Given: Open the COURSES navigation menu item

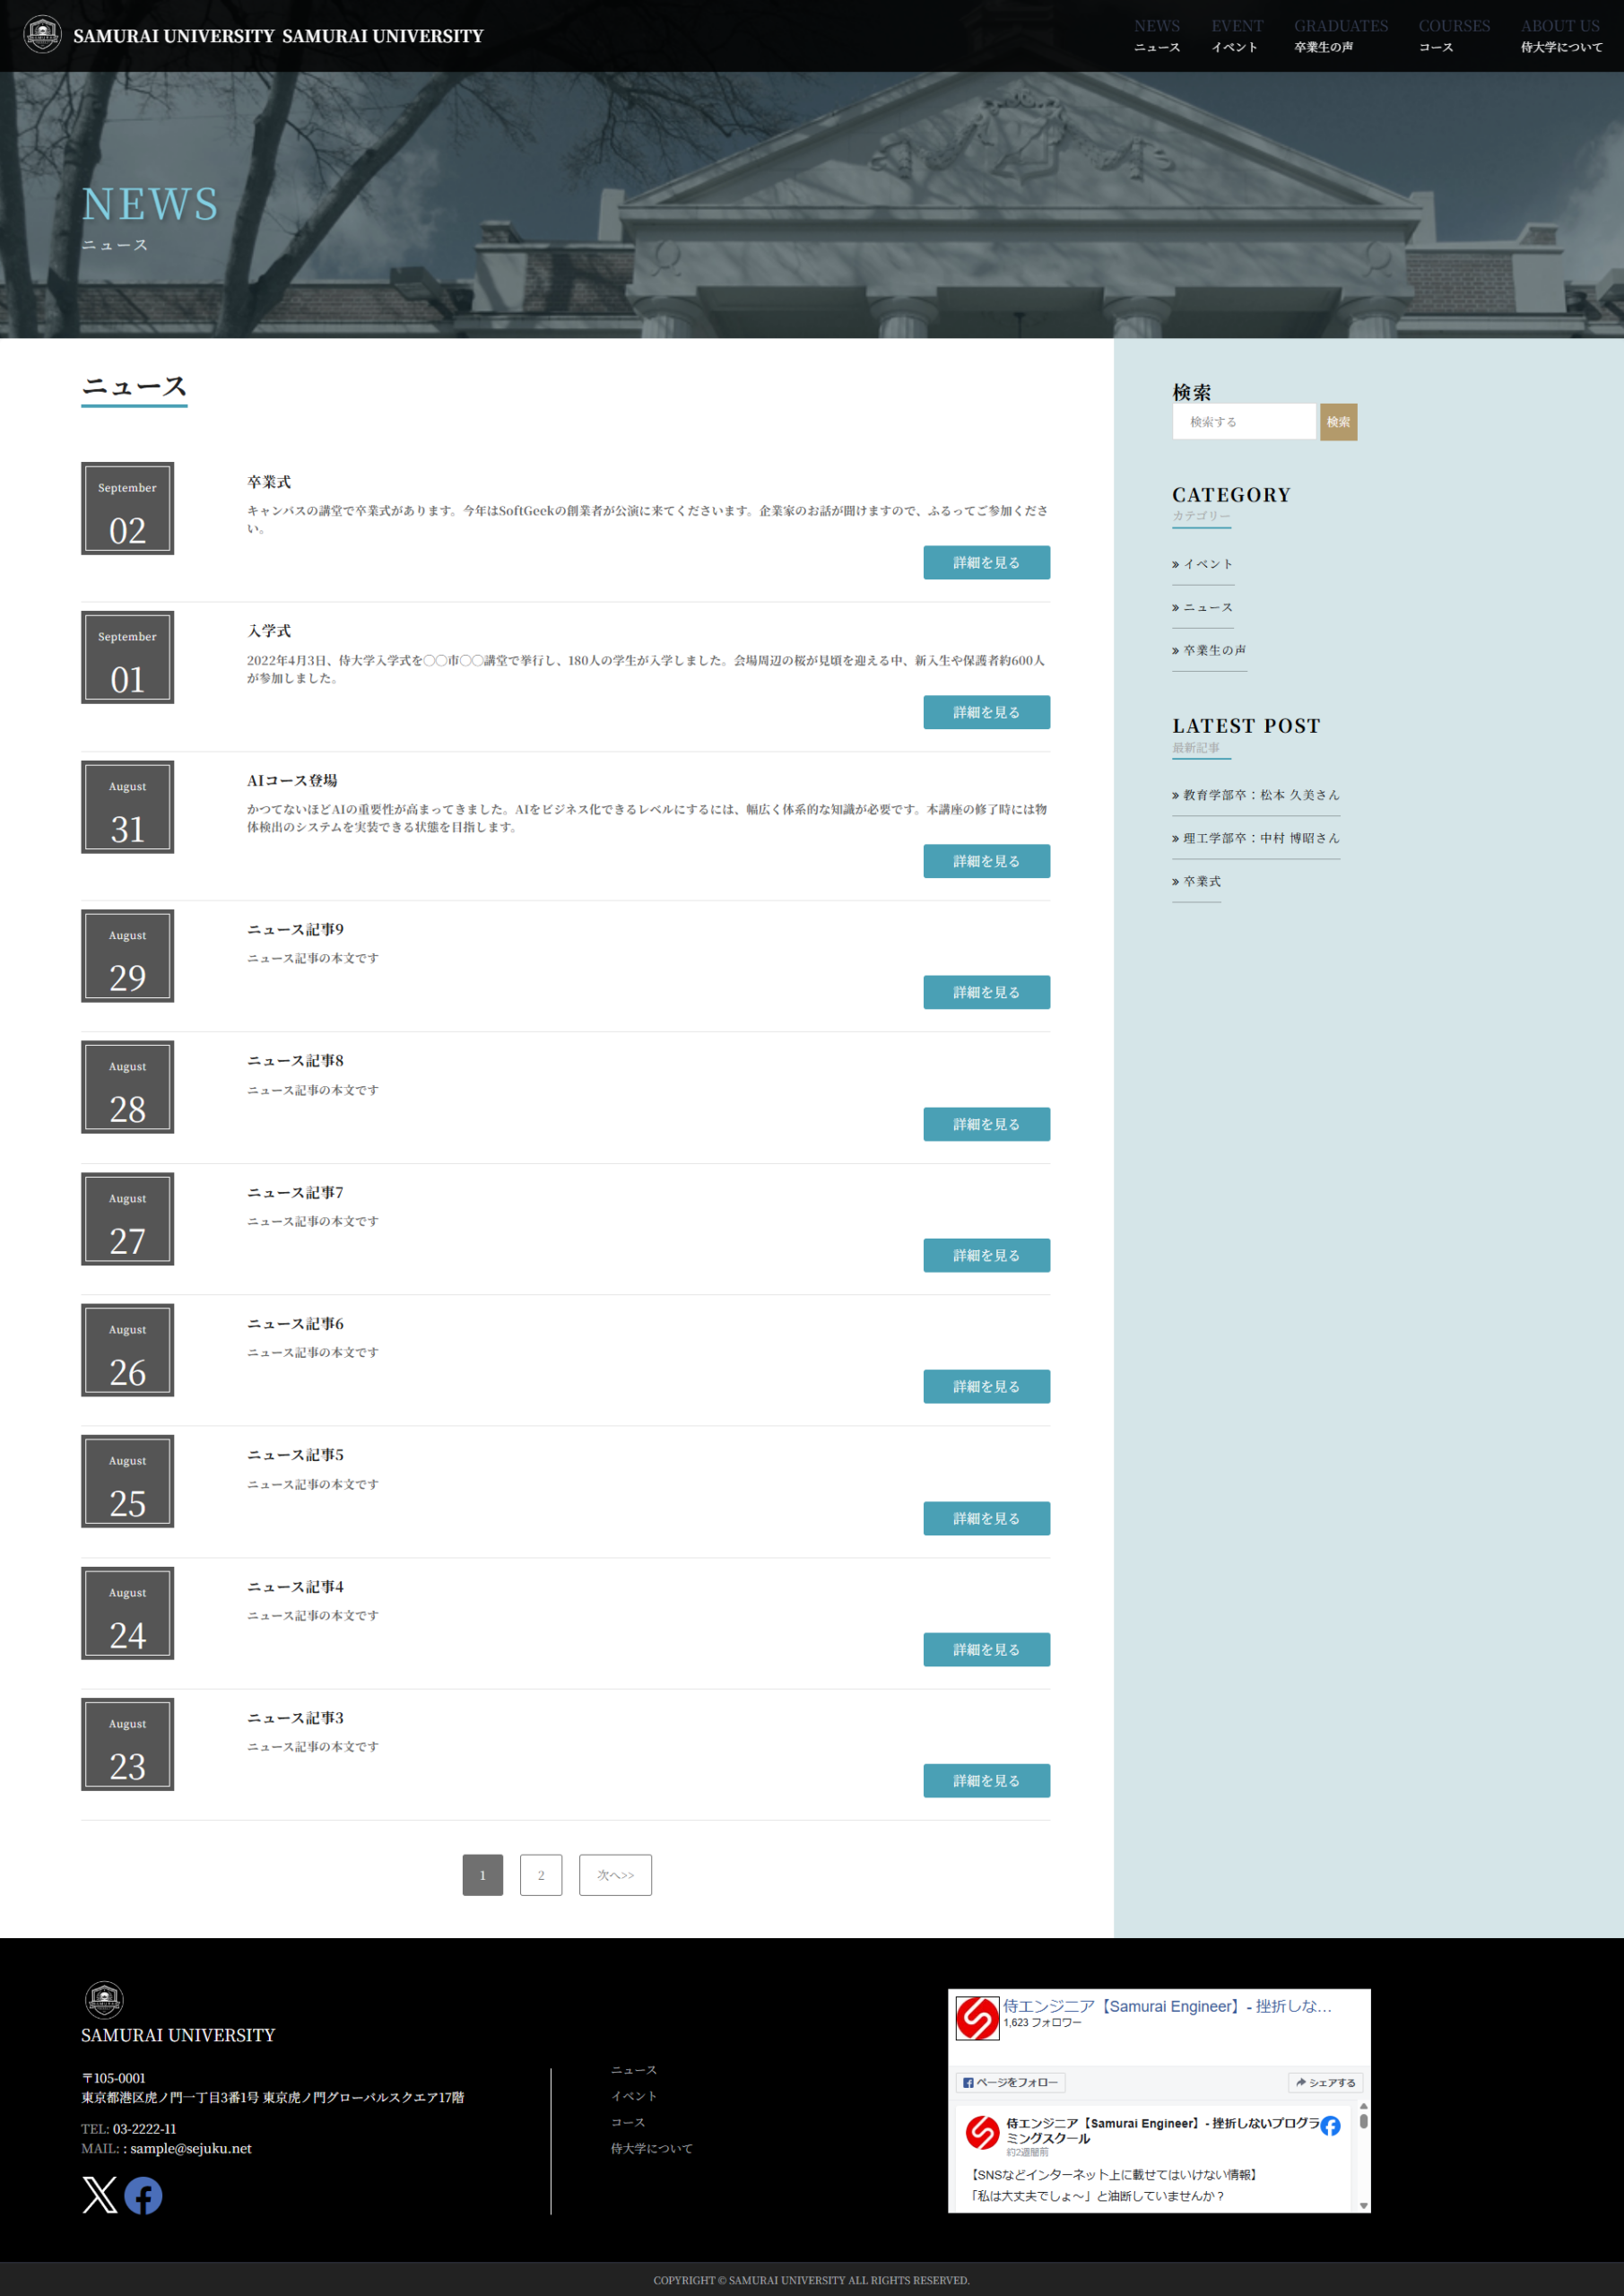Looking at the screenshot, I should click(x=1453, y=35).
